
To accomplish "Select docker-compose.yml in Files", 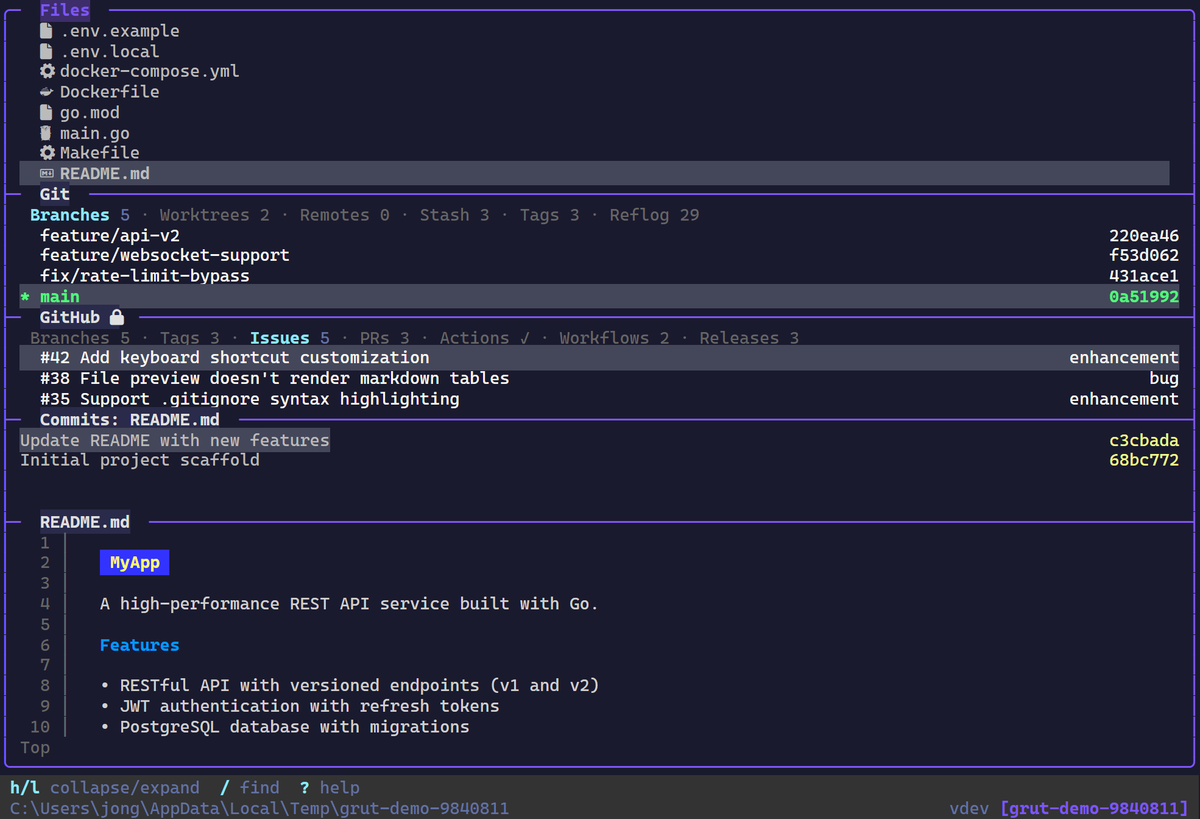I will [x=150, y=72].
